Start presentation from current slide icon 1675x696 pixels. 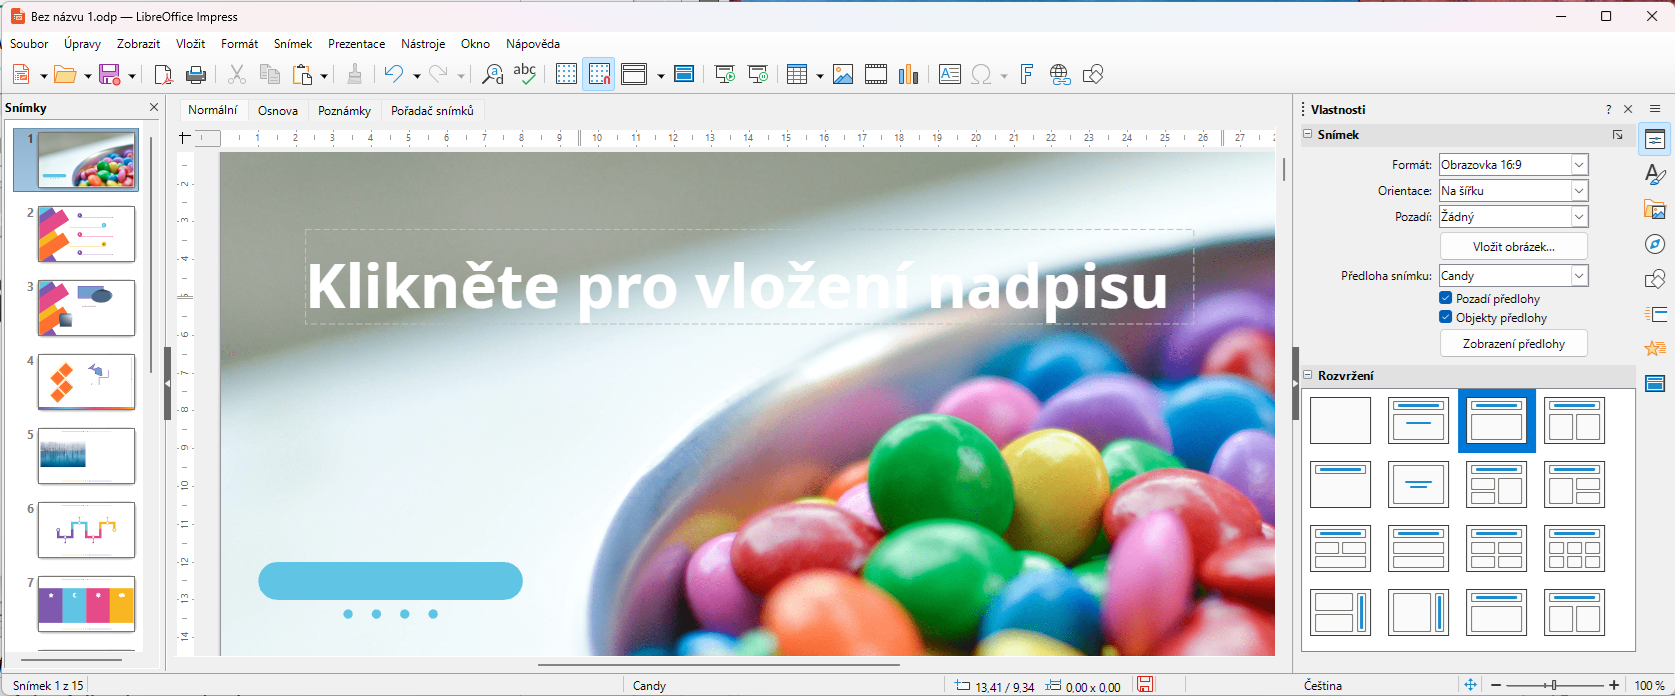pyautogui.click(x=758, y=74)
